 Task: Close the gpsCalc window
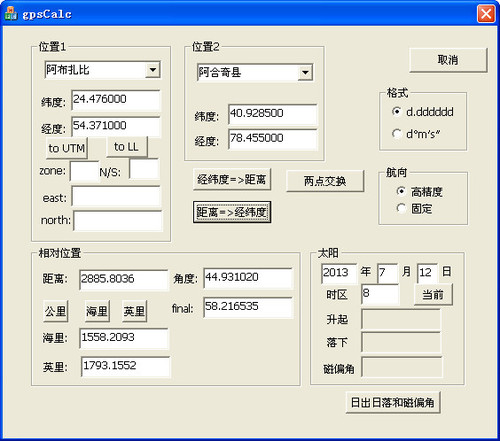(x=486, y=14)
